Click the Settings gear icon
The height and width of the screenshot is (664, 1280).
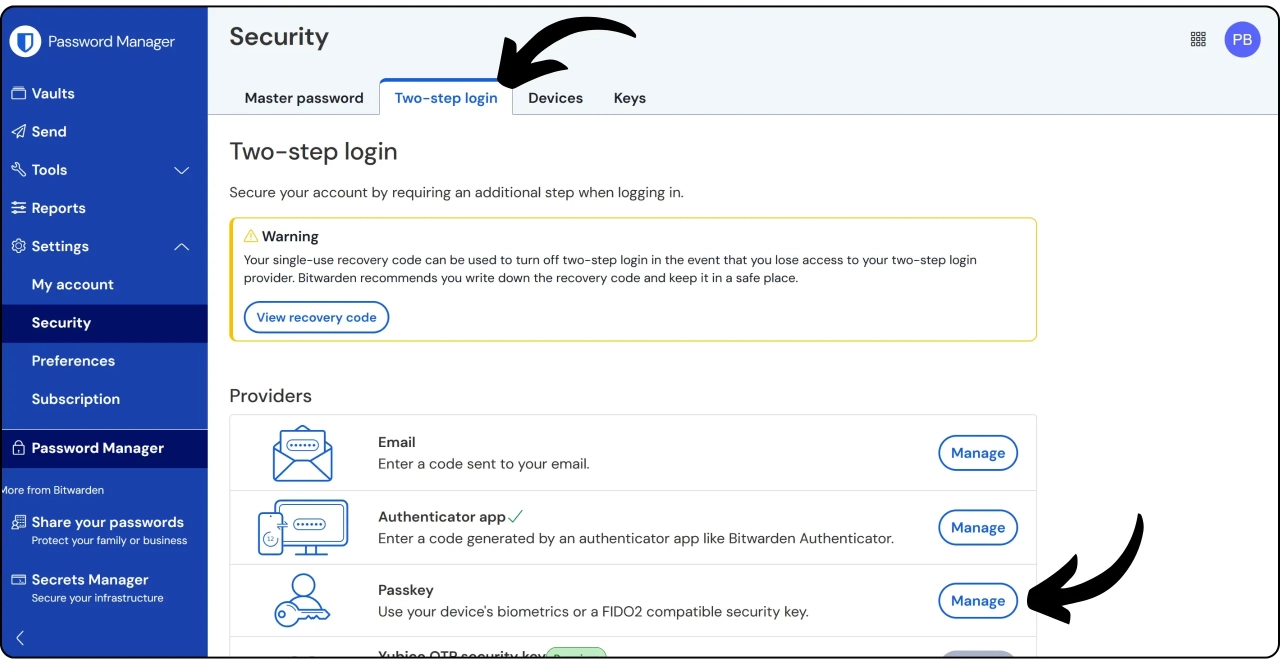click(18, 246)
